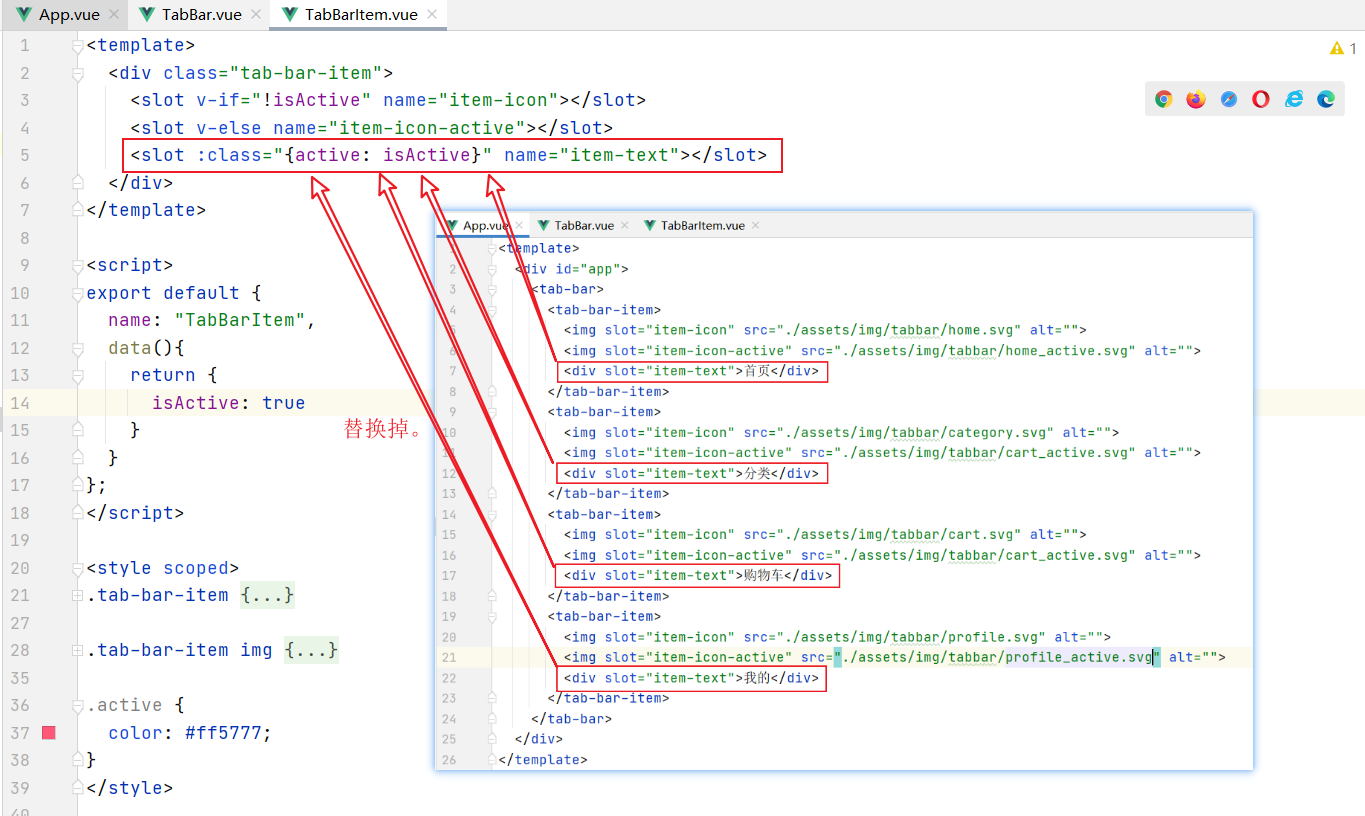This screenshot has width=1365, height=816.
Task: Click '首页' div in inset editor
Action: (693, 371)
